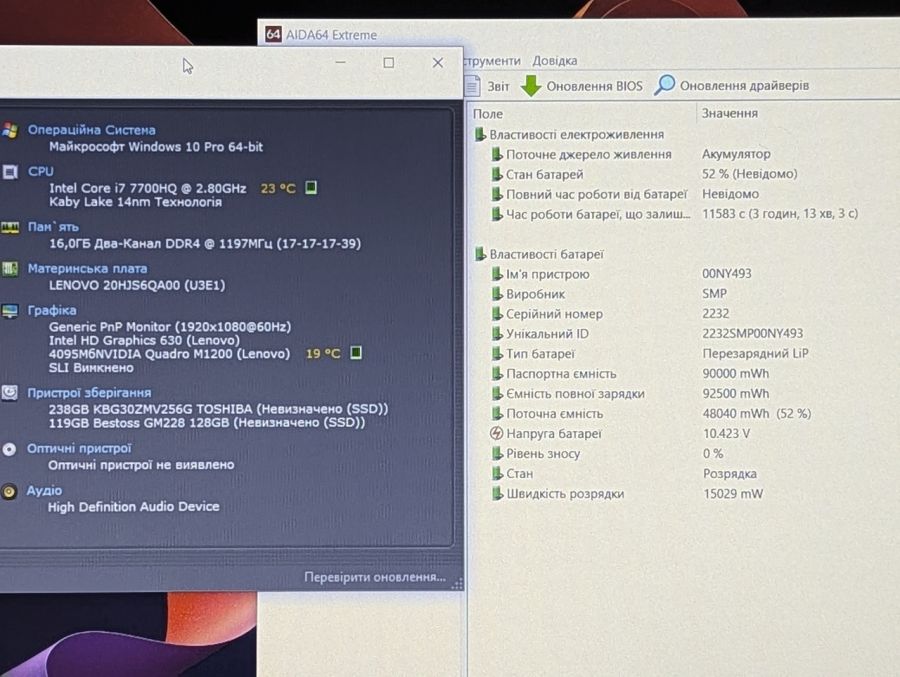Click battery icon beside Серійний номер
The width and height of the screenshot is (900, 677).
point(496,314)
